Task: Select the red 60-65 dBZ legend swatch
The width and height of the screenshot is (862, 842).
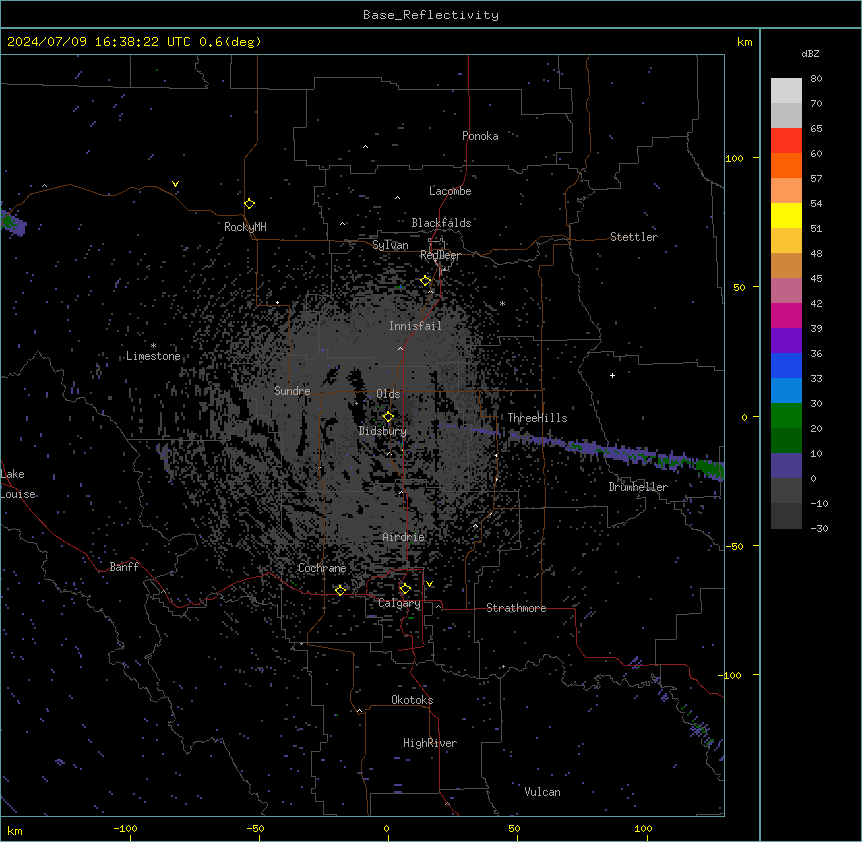Action: pyautogui.click(x=786, y=141)
